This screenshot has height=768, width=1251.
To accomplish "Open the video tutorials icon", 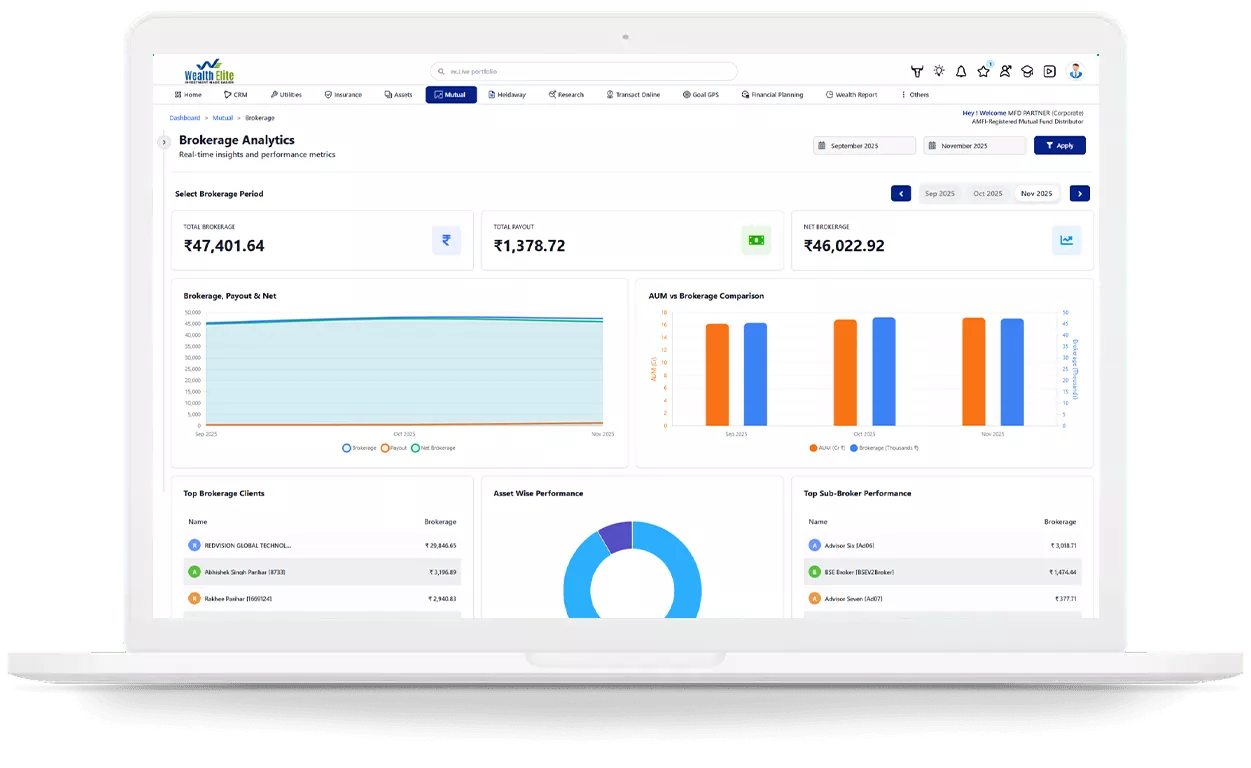I will pos(1050,71).
